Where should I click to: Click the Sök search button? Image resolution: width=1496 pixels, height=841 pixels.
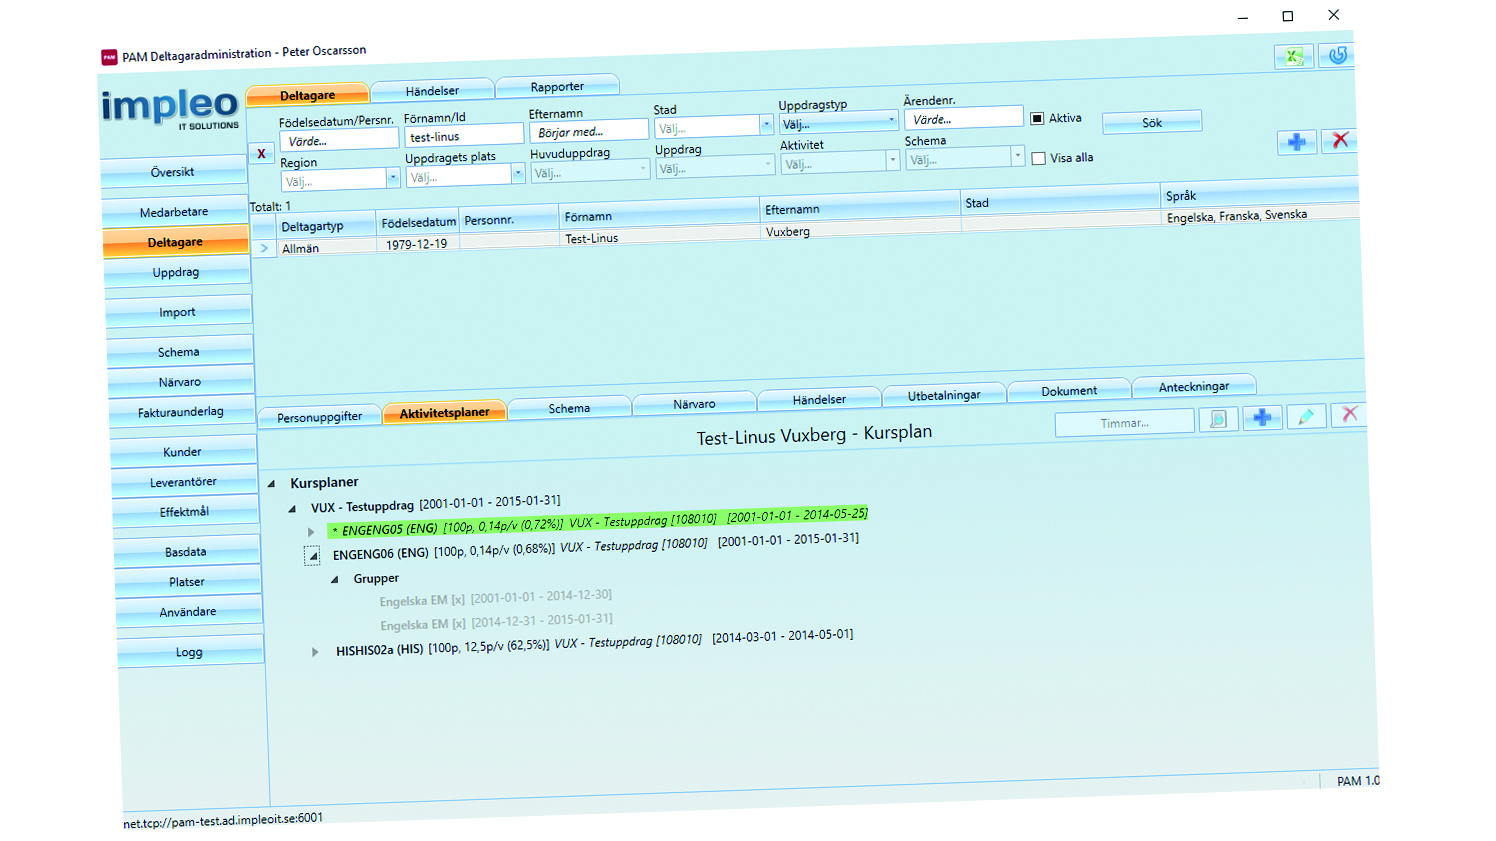[x=1152, y=123]
